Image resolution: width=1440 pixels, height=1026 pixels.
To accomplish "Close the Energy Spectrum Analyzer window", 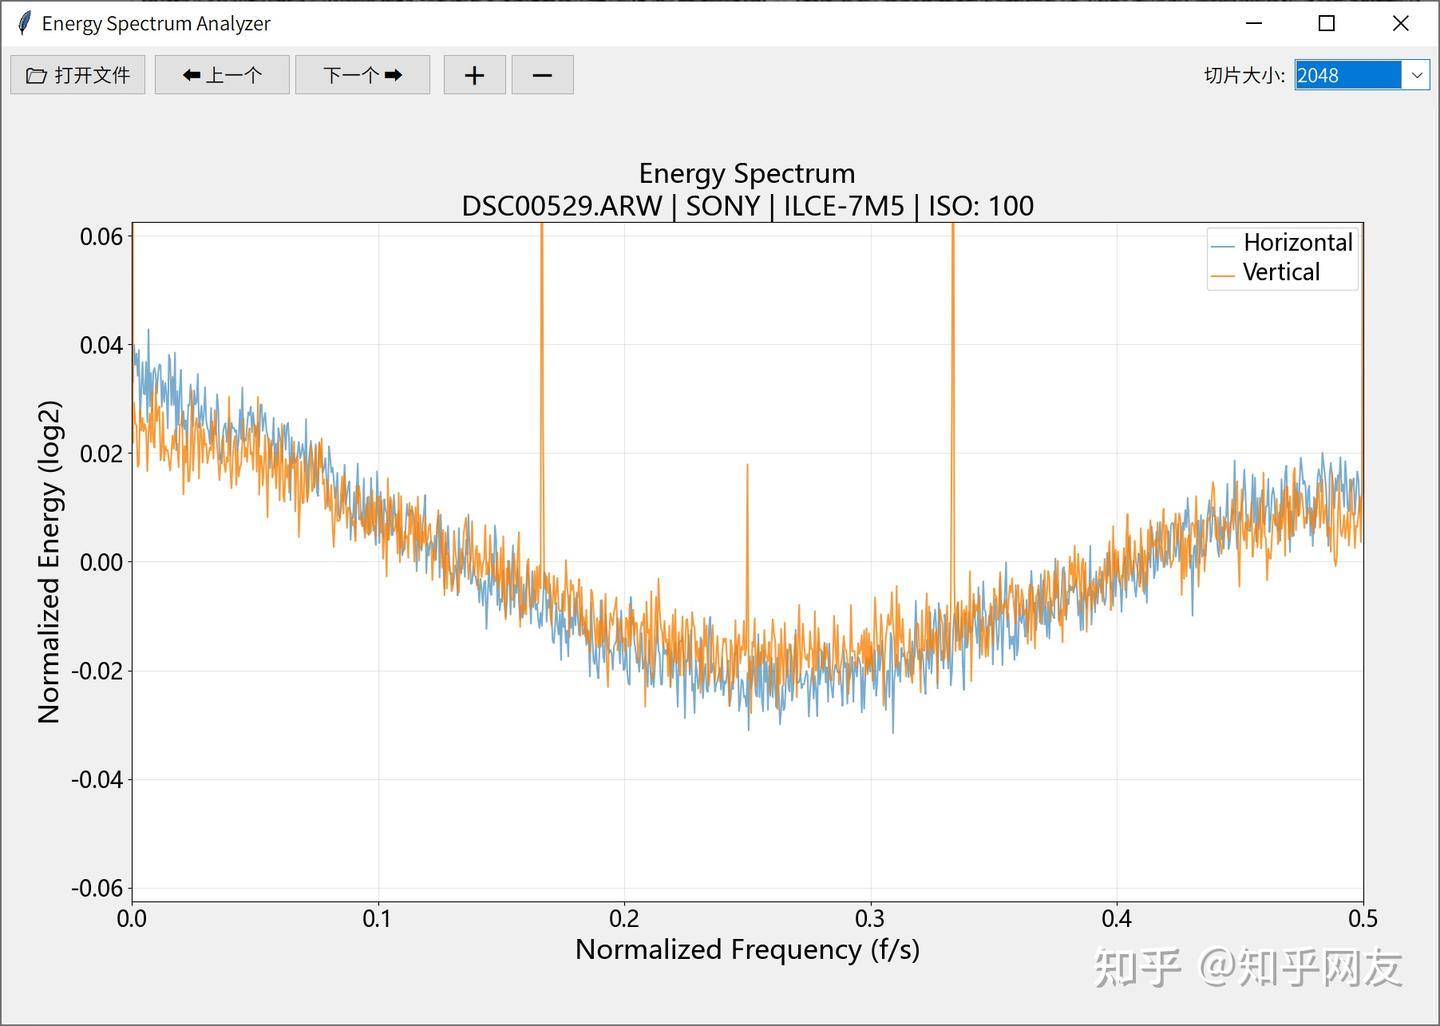I will (1401, 23).
